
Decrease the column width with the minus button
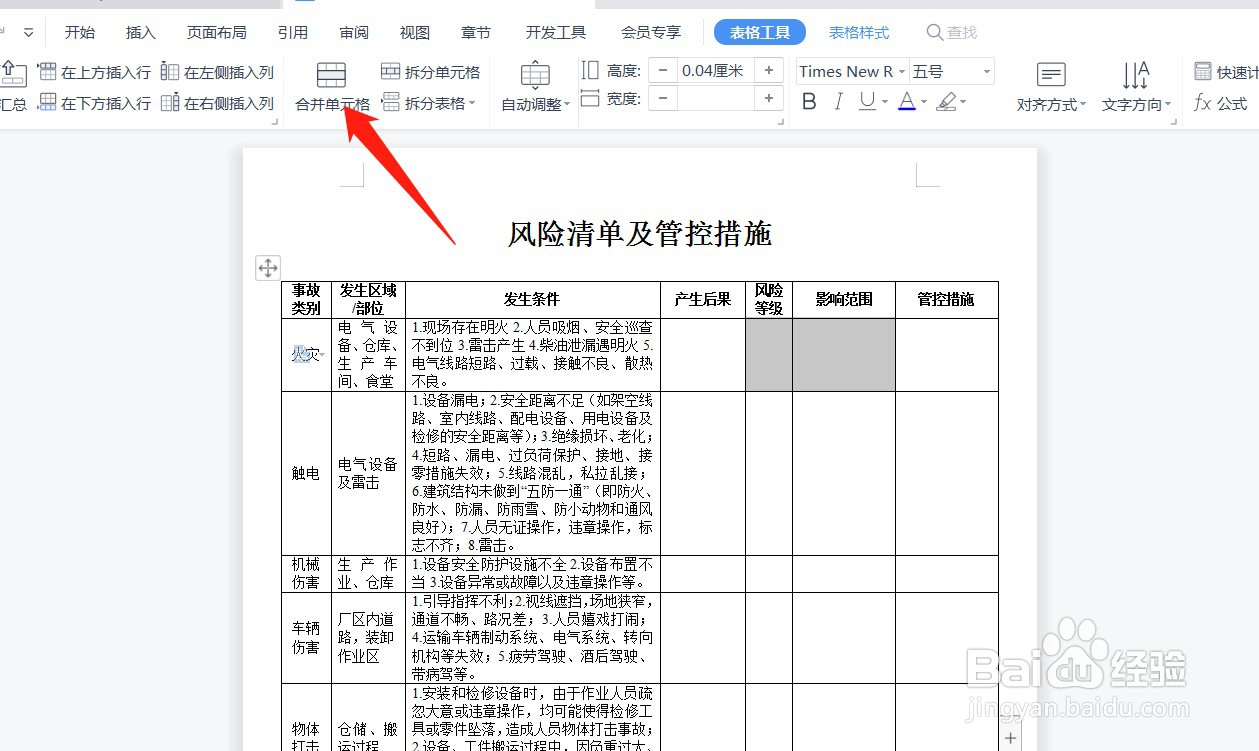(x=662, y=99)
